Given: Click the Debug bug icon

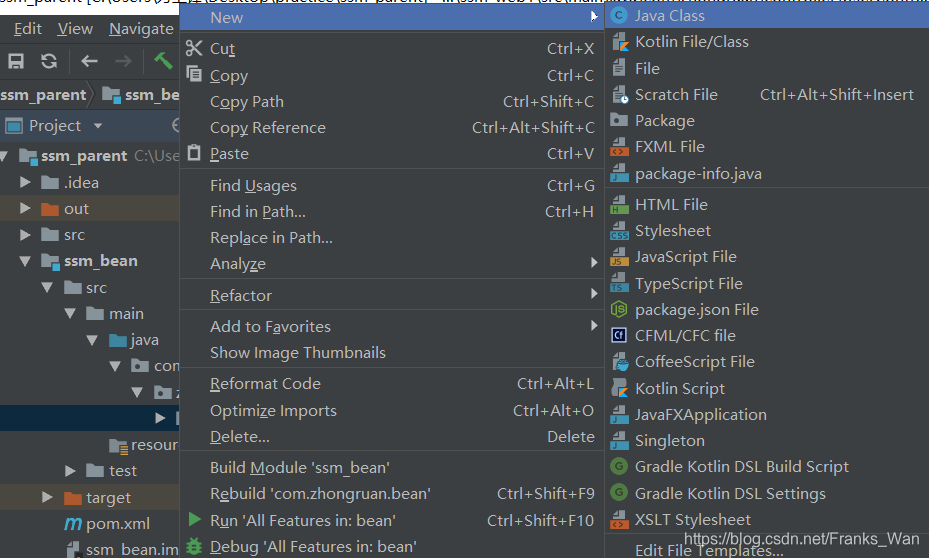Looking at the screenshot, I should click(x=194, y=546).
